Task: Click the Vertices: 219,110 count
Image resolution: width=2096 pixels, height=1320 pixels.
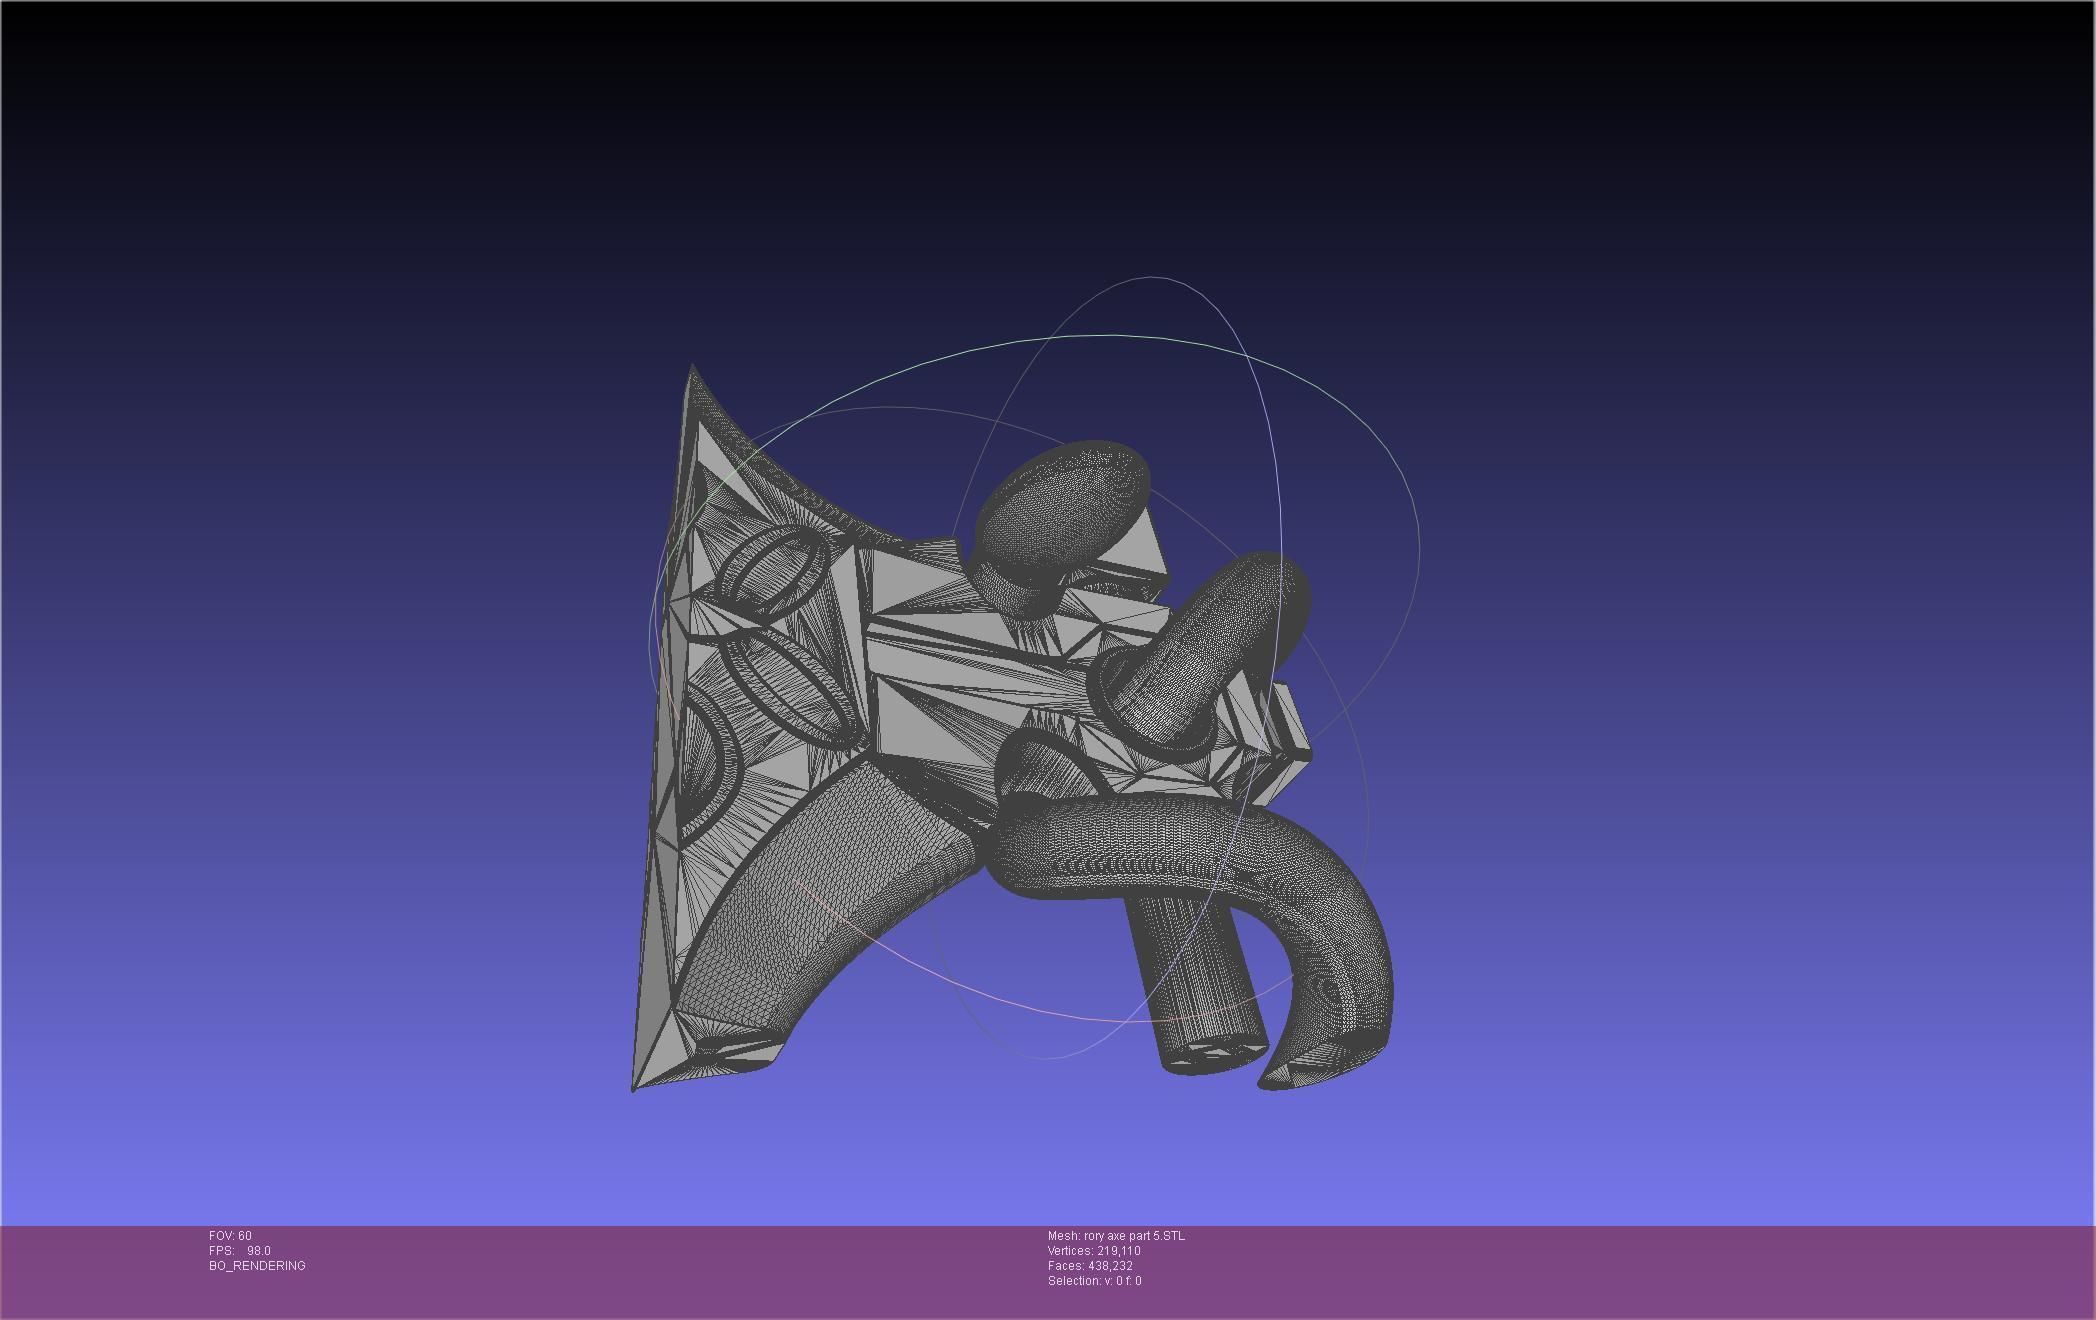Action: click(1094, 1251)
